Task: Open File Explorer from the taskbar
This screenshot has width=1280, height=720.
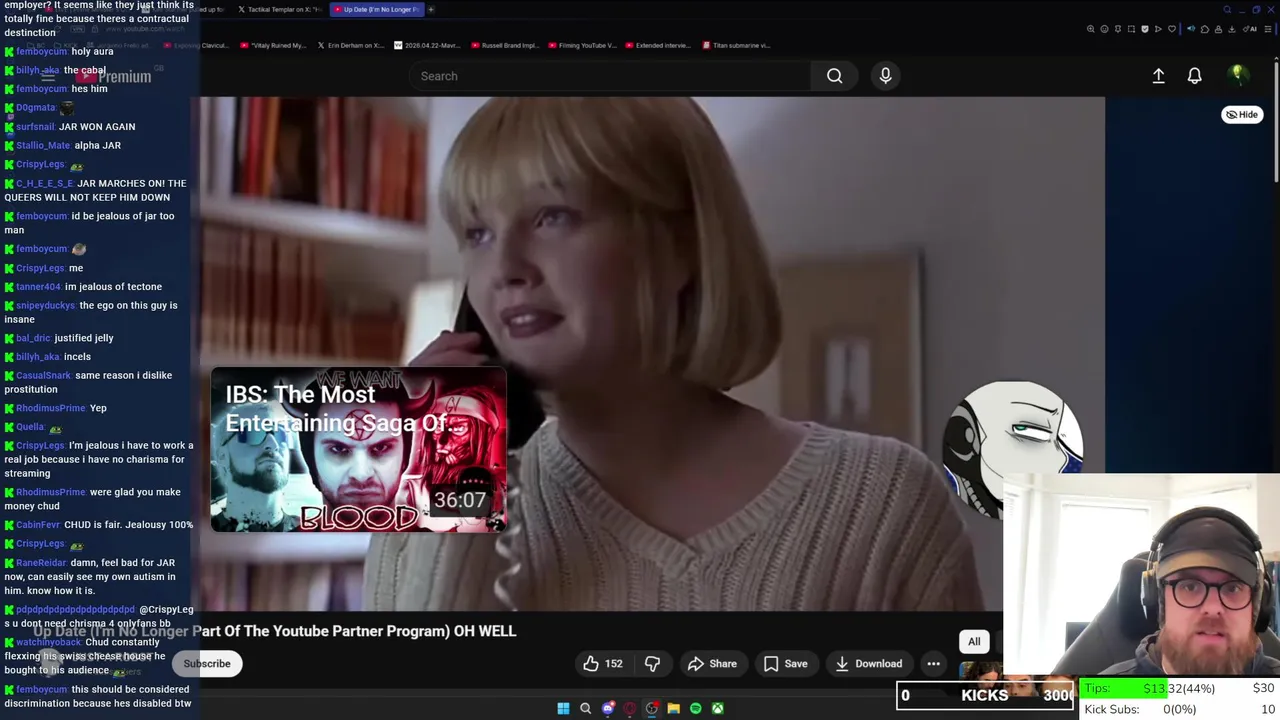Action: coord(673,708)
